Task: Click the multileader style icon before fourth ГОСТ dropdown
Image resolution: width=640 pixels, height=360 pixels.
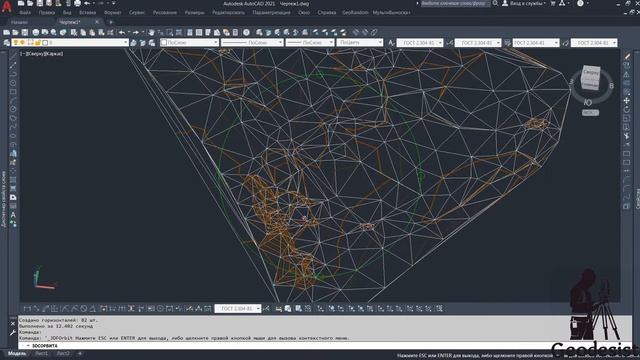Action: 565,42
